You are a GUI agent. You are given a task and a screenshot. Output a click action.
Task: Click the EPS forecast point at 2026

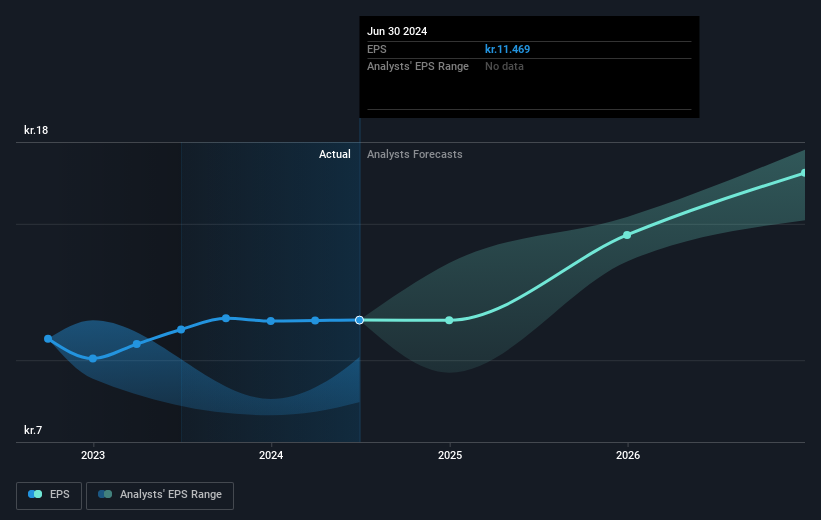(x=627, y=235)
